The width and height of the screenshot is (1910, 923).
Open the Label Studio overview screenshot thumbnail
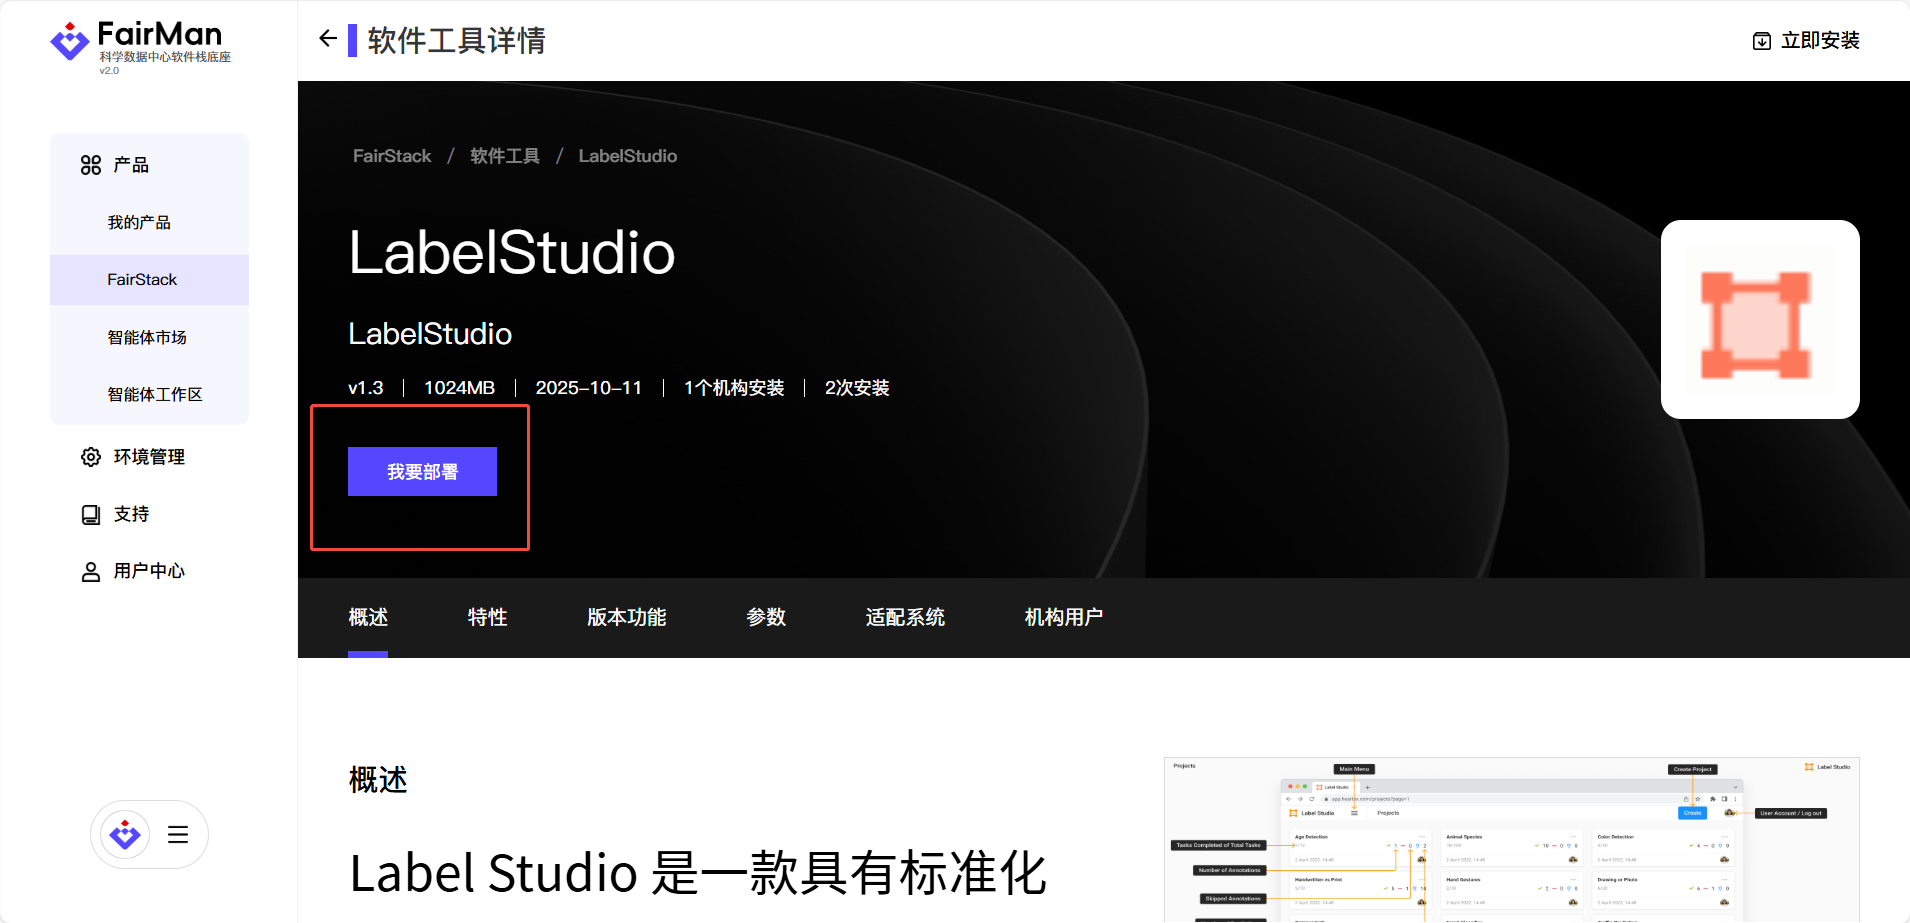click(1511, 840)
